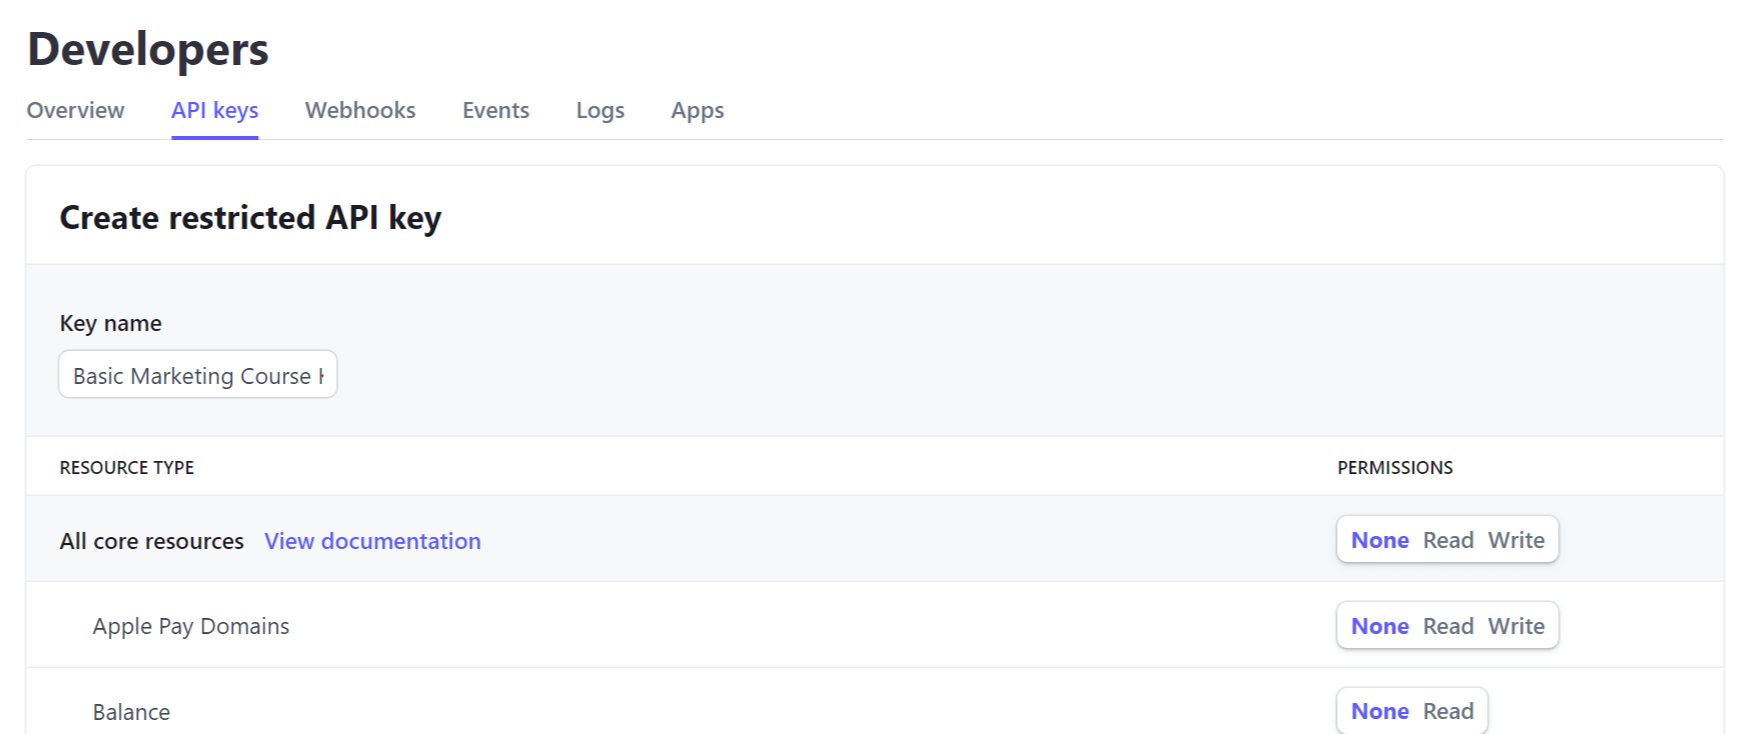Switch to the Apps tab
The image size is (1753, 734).
coord(697,110)
